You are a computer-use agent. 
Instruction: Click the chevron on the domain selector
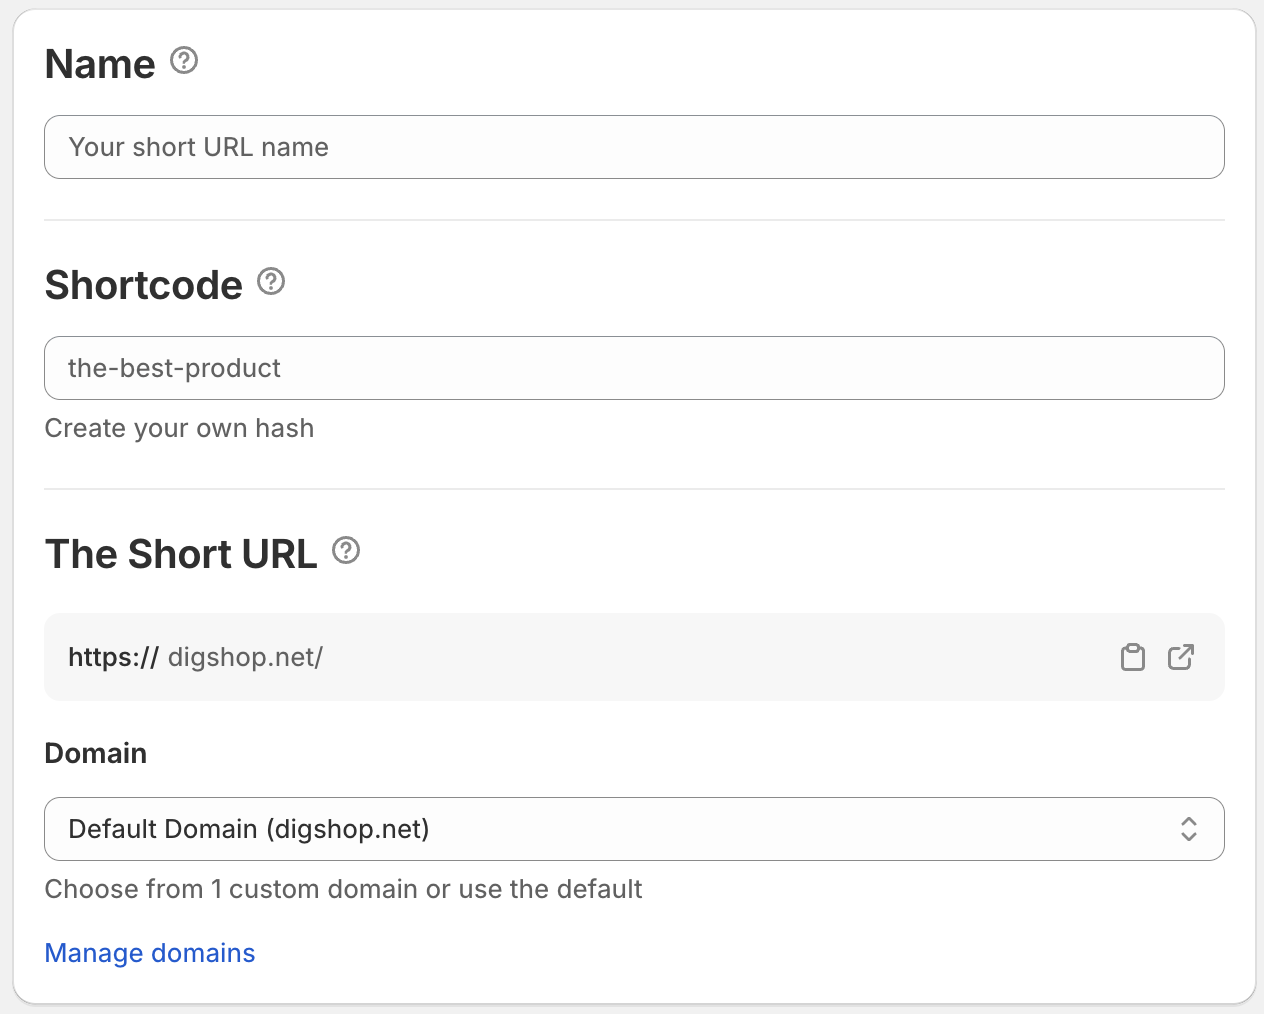1189,829
